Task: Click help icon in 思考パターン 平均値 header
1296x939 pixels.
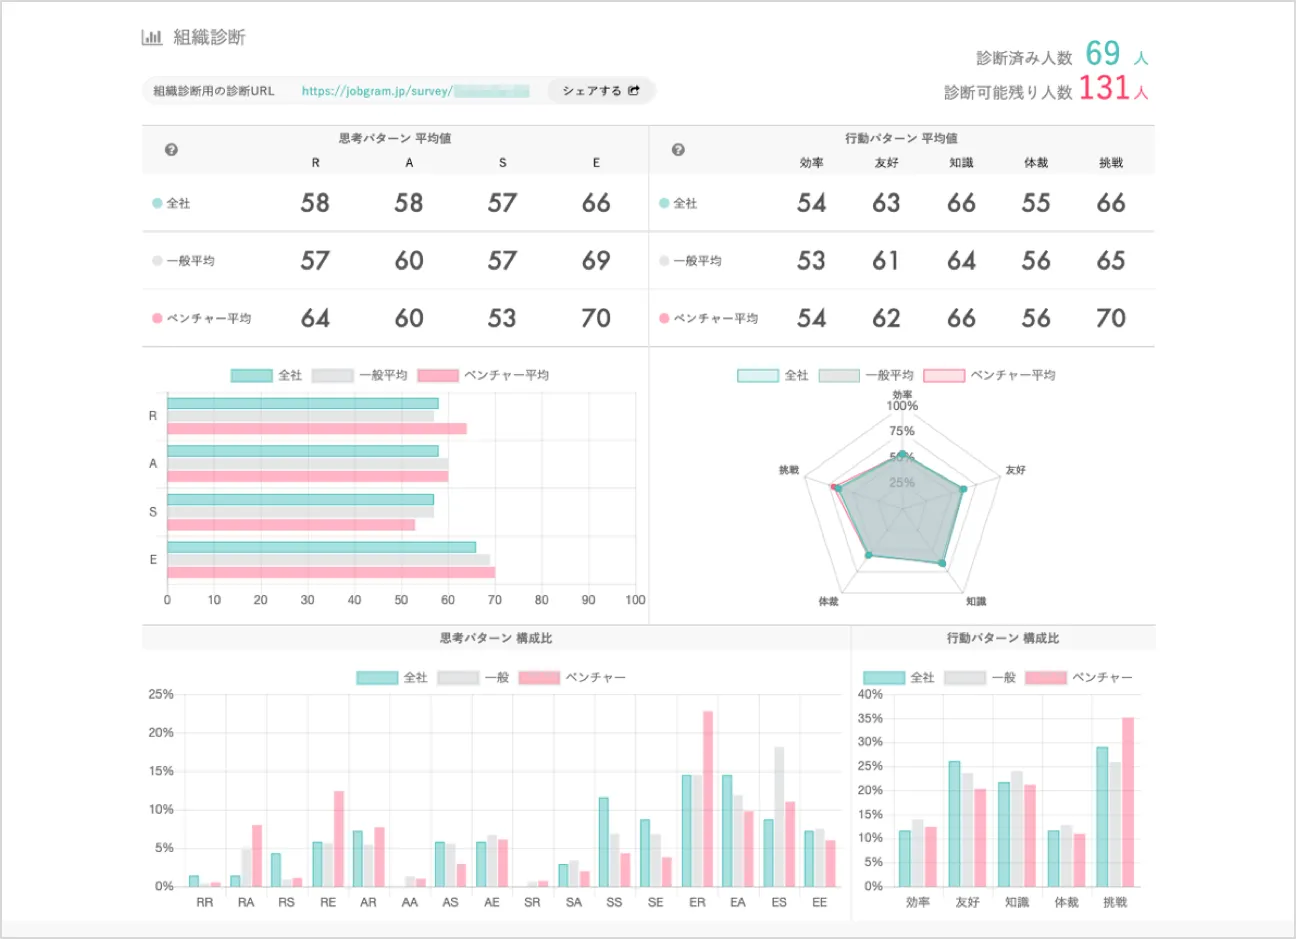Action: (x=171, y=150)
